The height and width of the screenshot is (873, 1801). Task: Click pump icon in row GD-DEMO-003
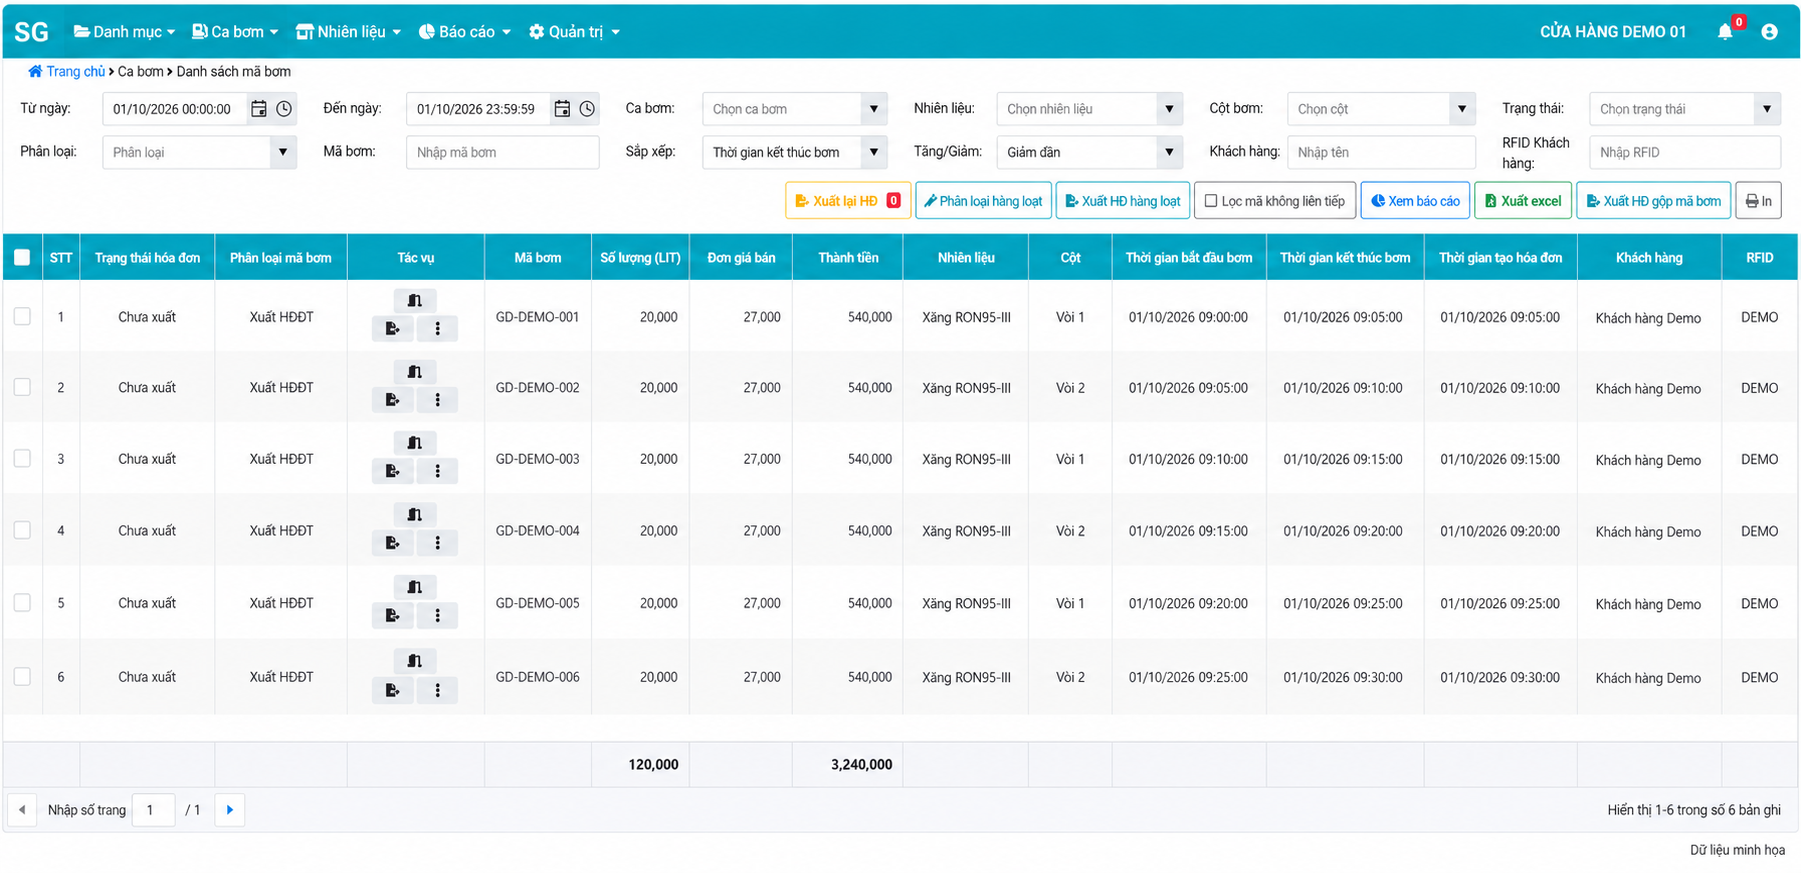click(415, 443)
